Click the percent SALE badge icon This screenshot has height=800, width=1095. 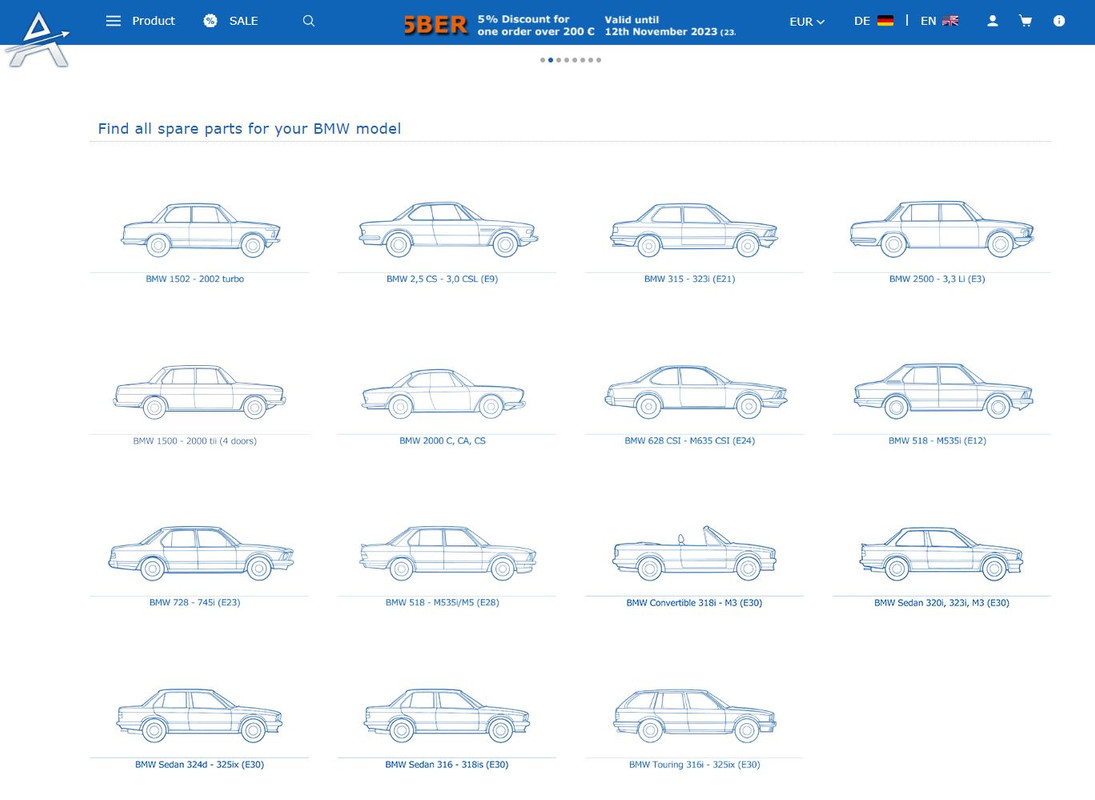(210, 21)
